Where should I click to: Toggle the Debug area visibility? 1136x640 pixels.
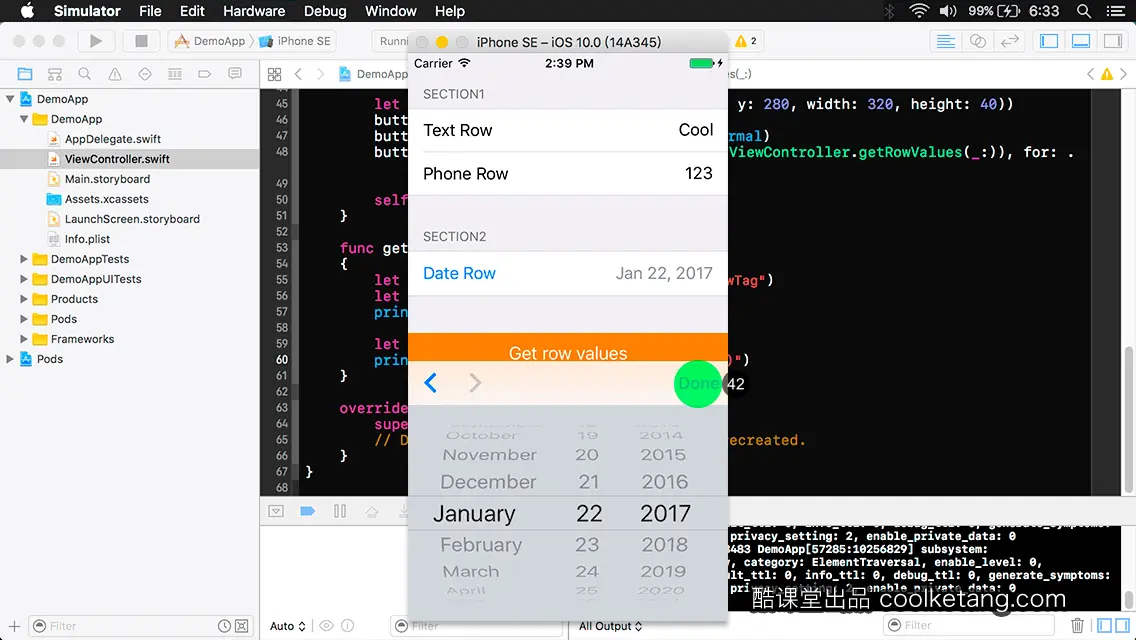[1081, 41]
